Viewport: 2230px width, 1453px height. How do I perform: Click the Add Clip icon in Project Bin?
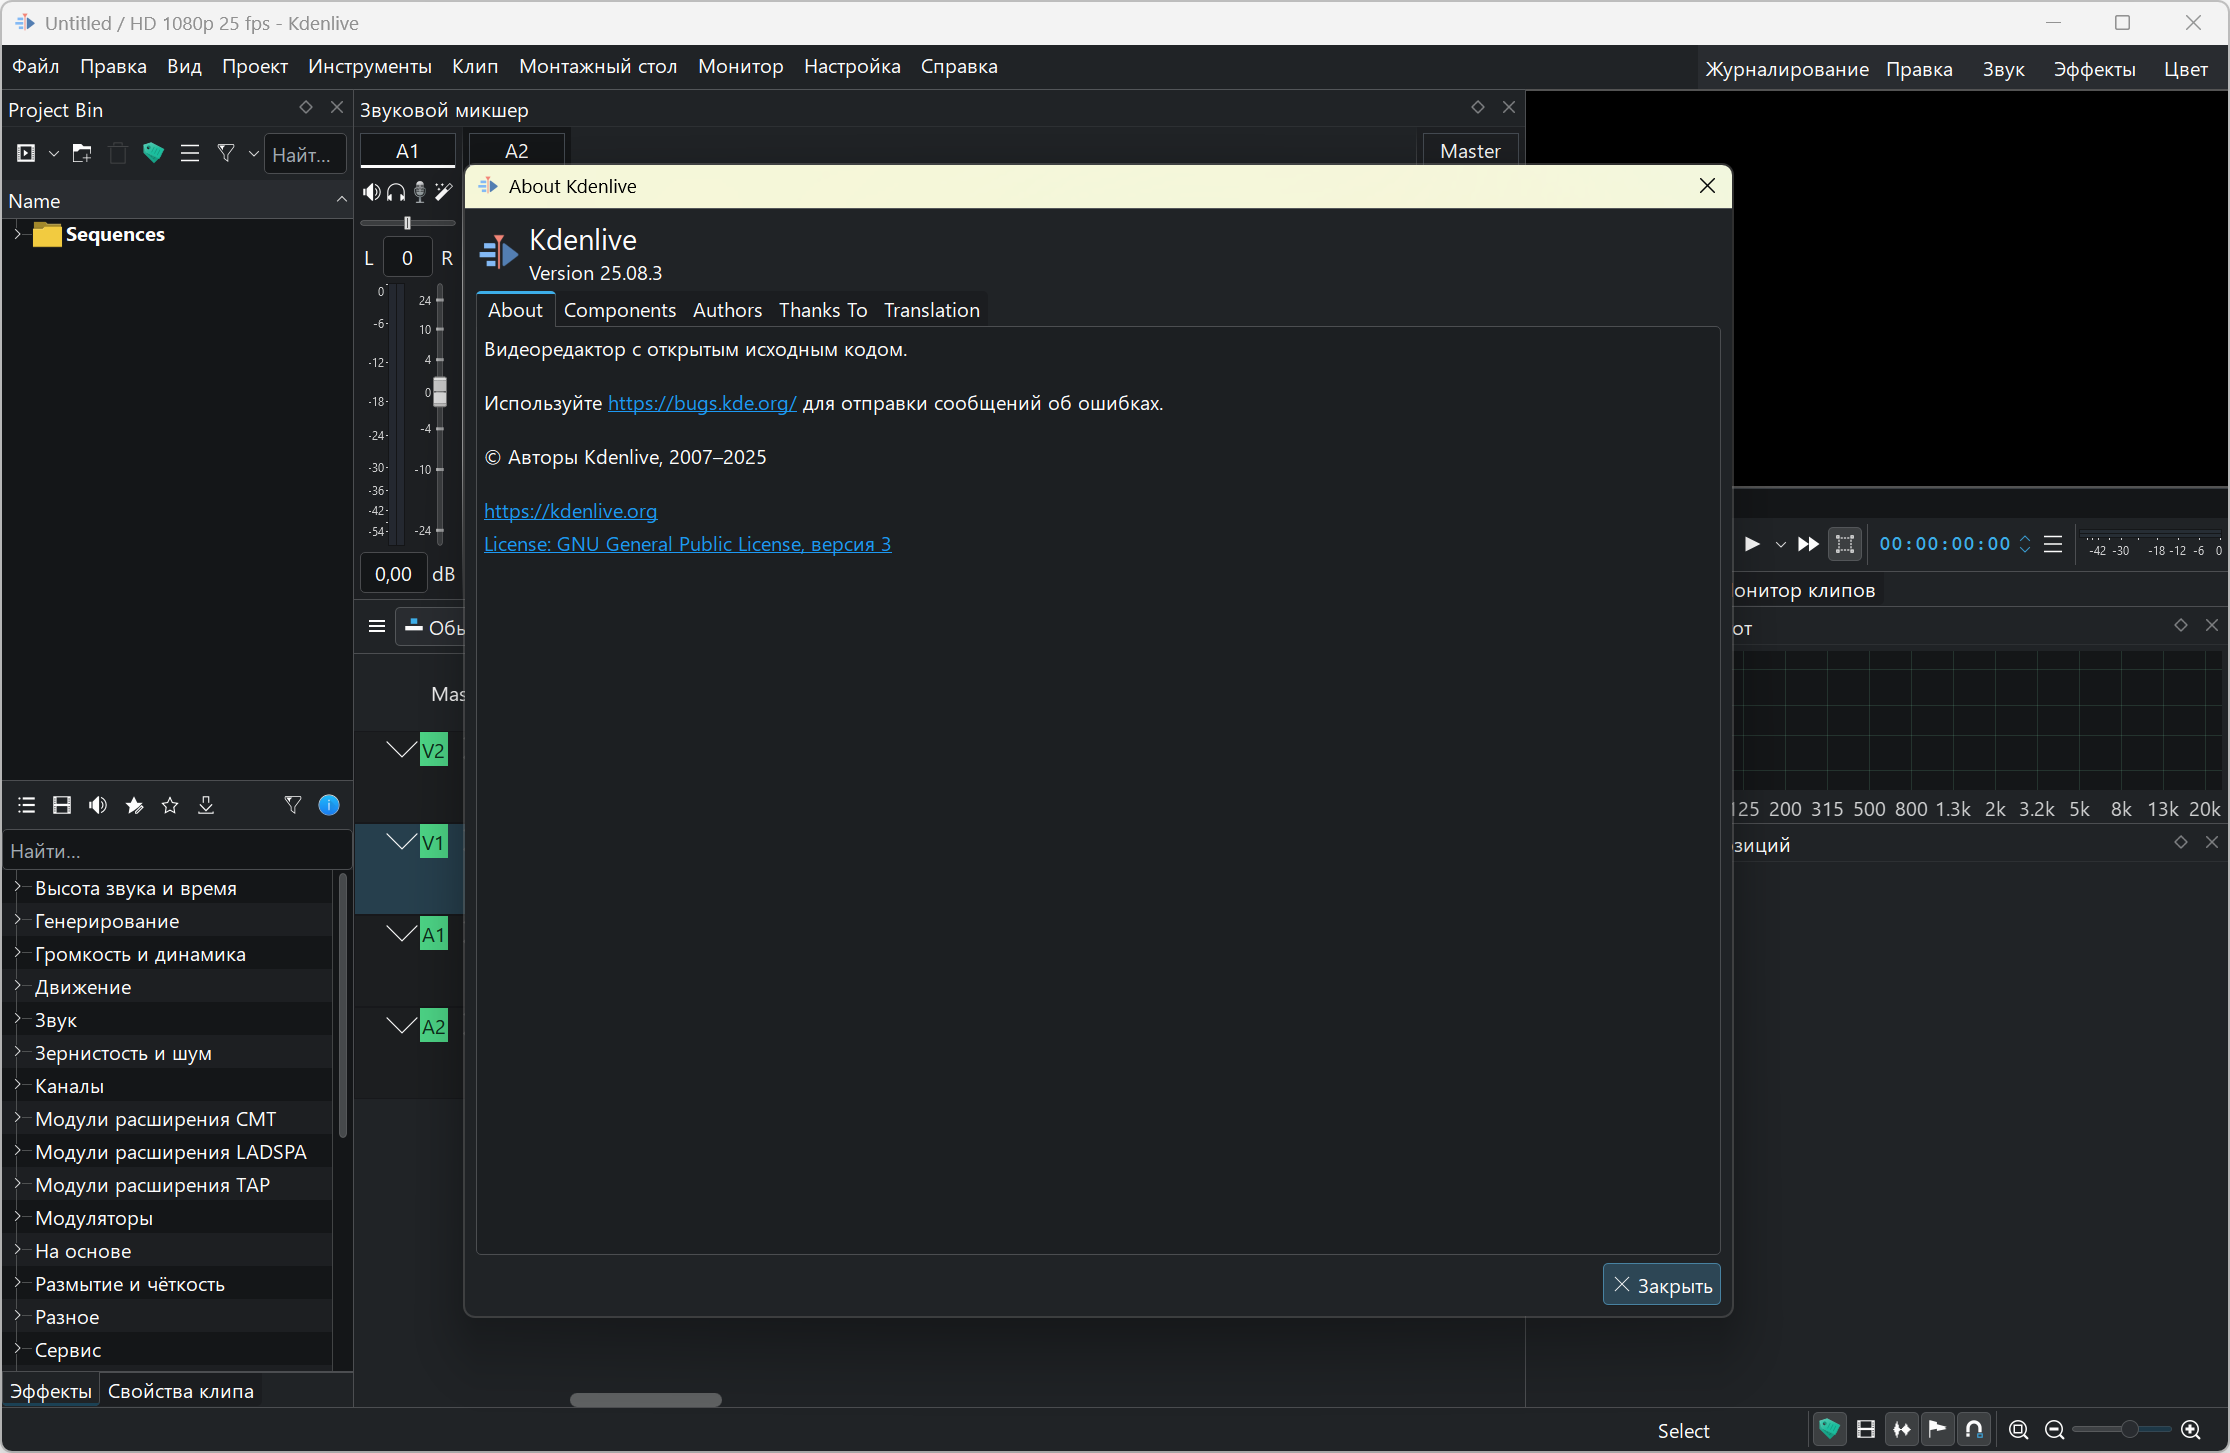tap(26, 153)
